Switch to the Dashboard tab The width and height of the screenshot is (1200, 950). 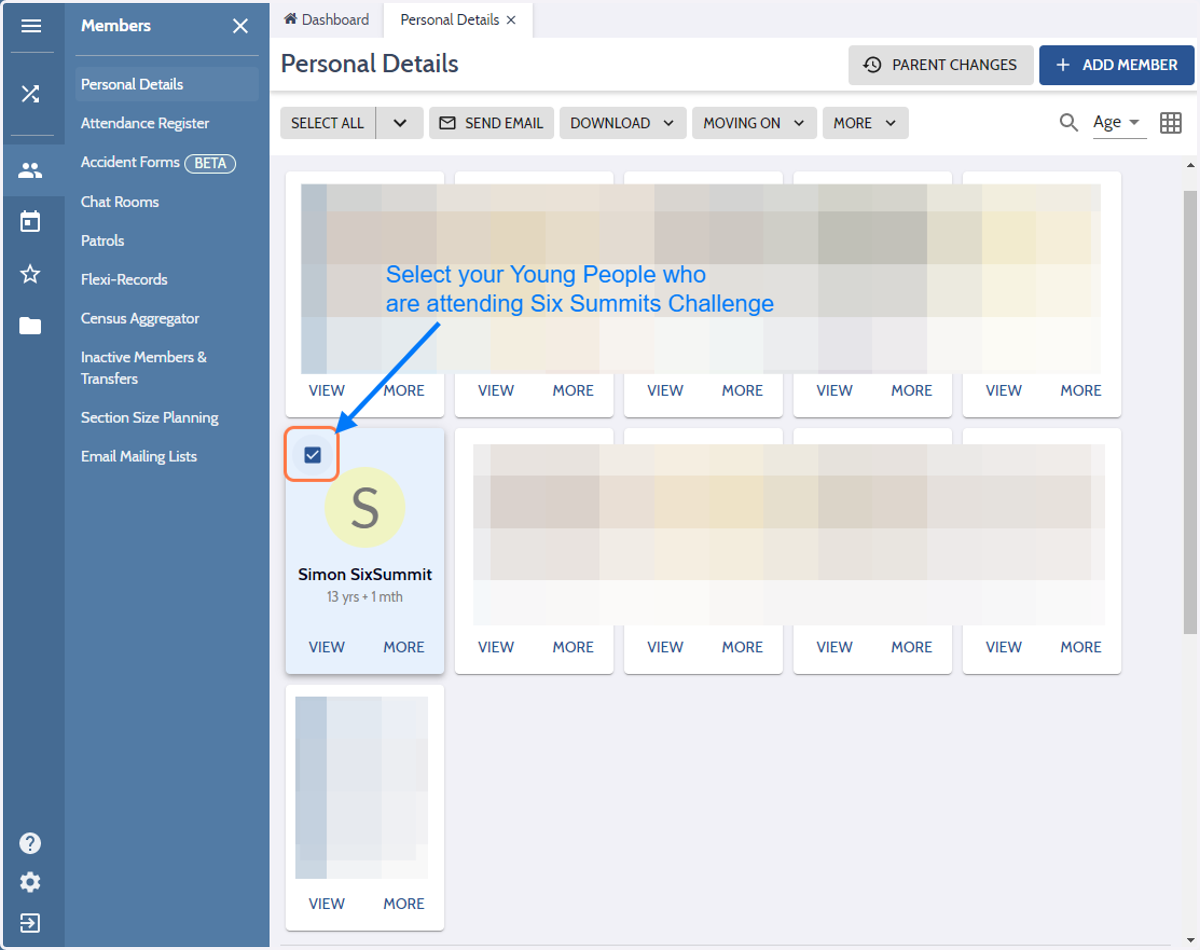(326, 20)
